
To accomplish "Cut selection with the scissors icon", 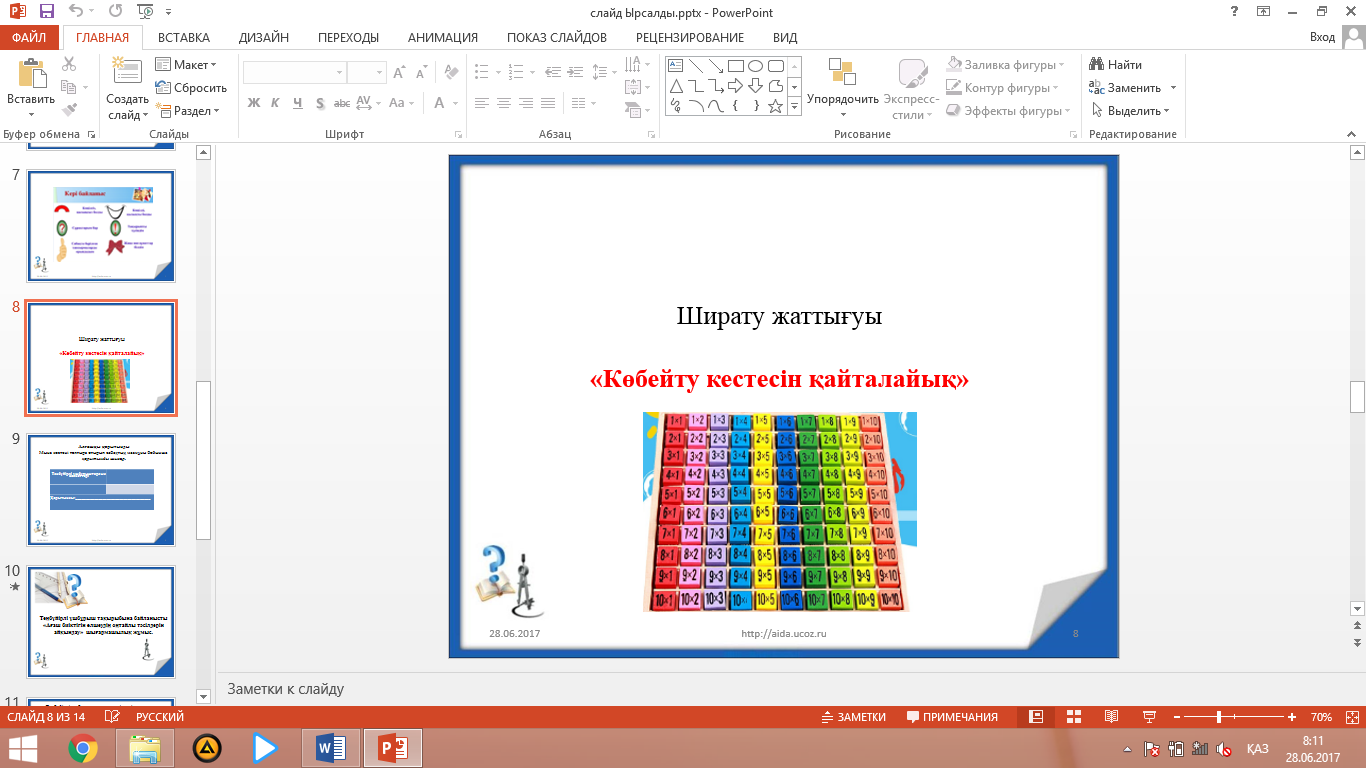I will [x=69, y=64].
